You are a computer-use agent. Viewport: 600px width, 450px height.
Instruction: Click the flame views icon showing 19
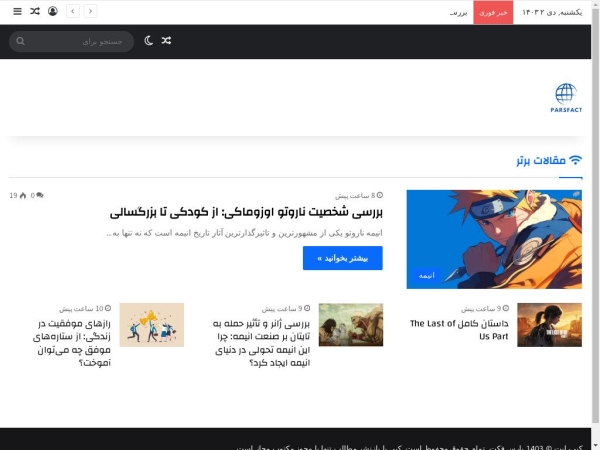(x=23, y=196)
